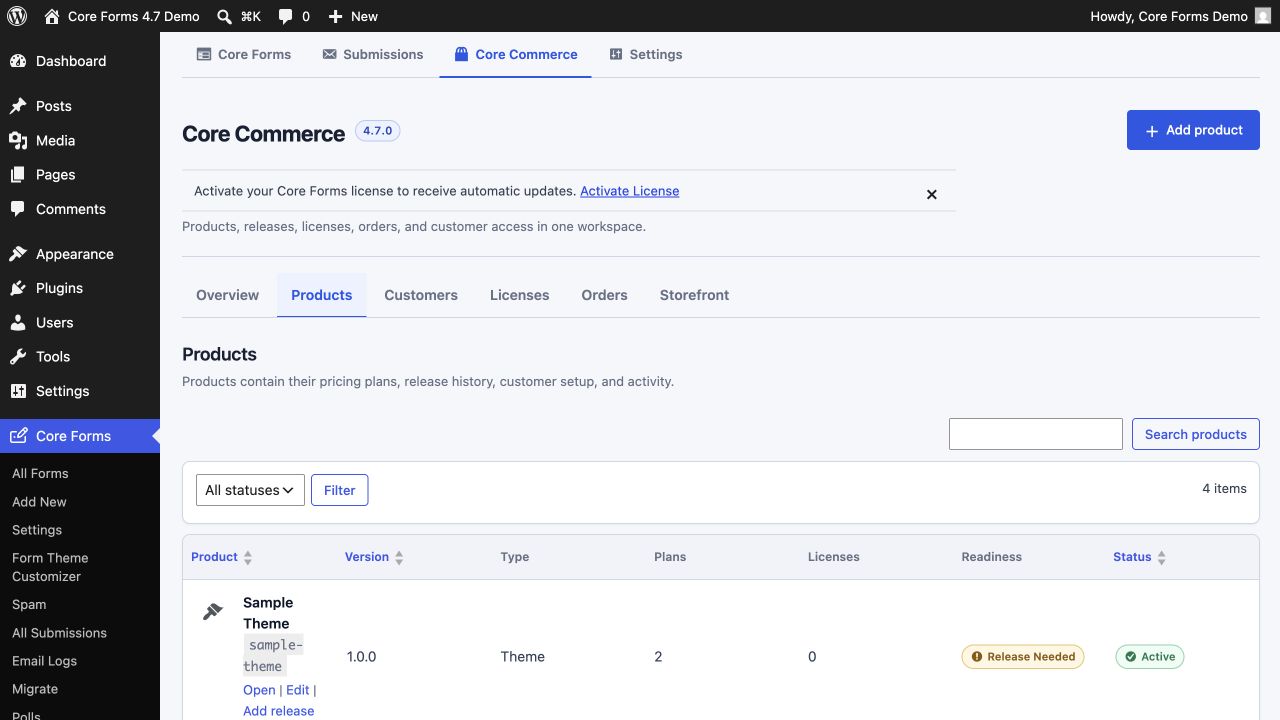Click the Posts pin icon
Image resolution: width=1280 pixels, height=720 pixels.
tap(18, 106)
